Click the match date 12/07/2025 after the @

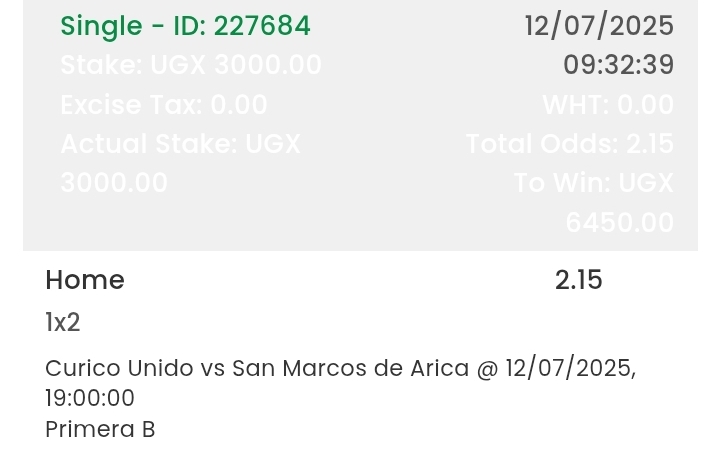pos(568,368)
